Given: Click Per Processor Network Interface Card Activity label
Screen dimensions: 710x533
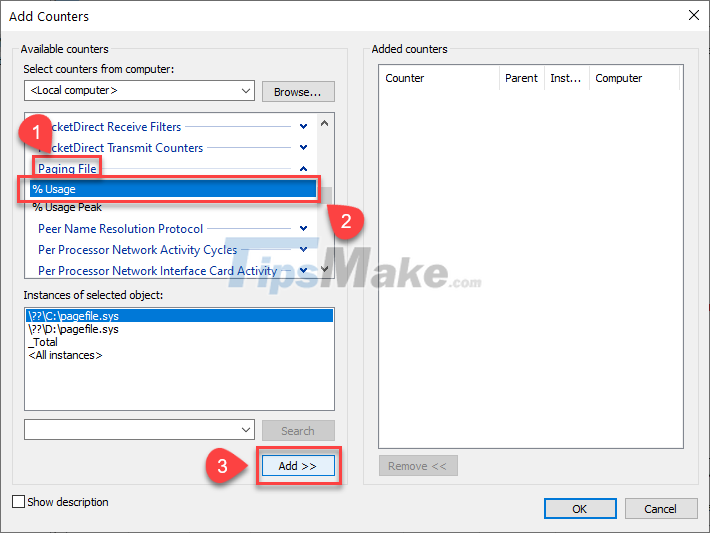Looking at the screenshot, I should point(158,270).
